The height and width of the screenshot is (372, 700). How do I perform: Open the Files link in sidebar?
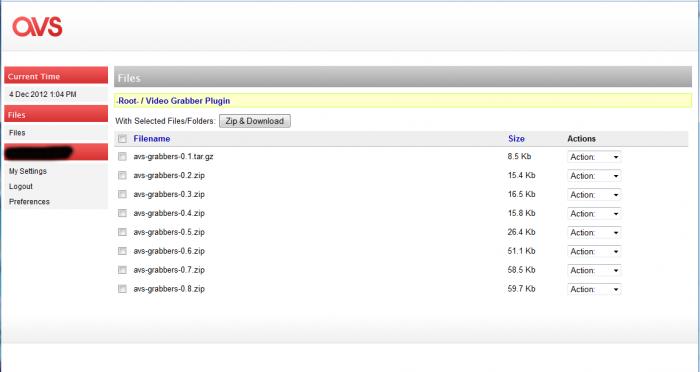coord(17,133)
